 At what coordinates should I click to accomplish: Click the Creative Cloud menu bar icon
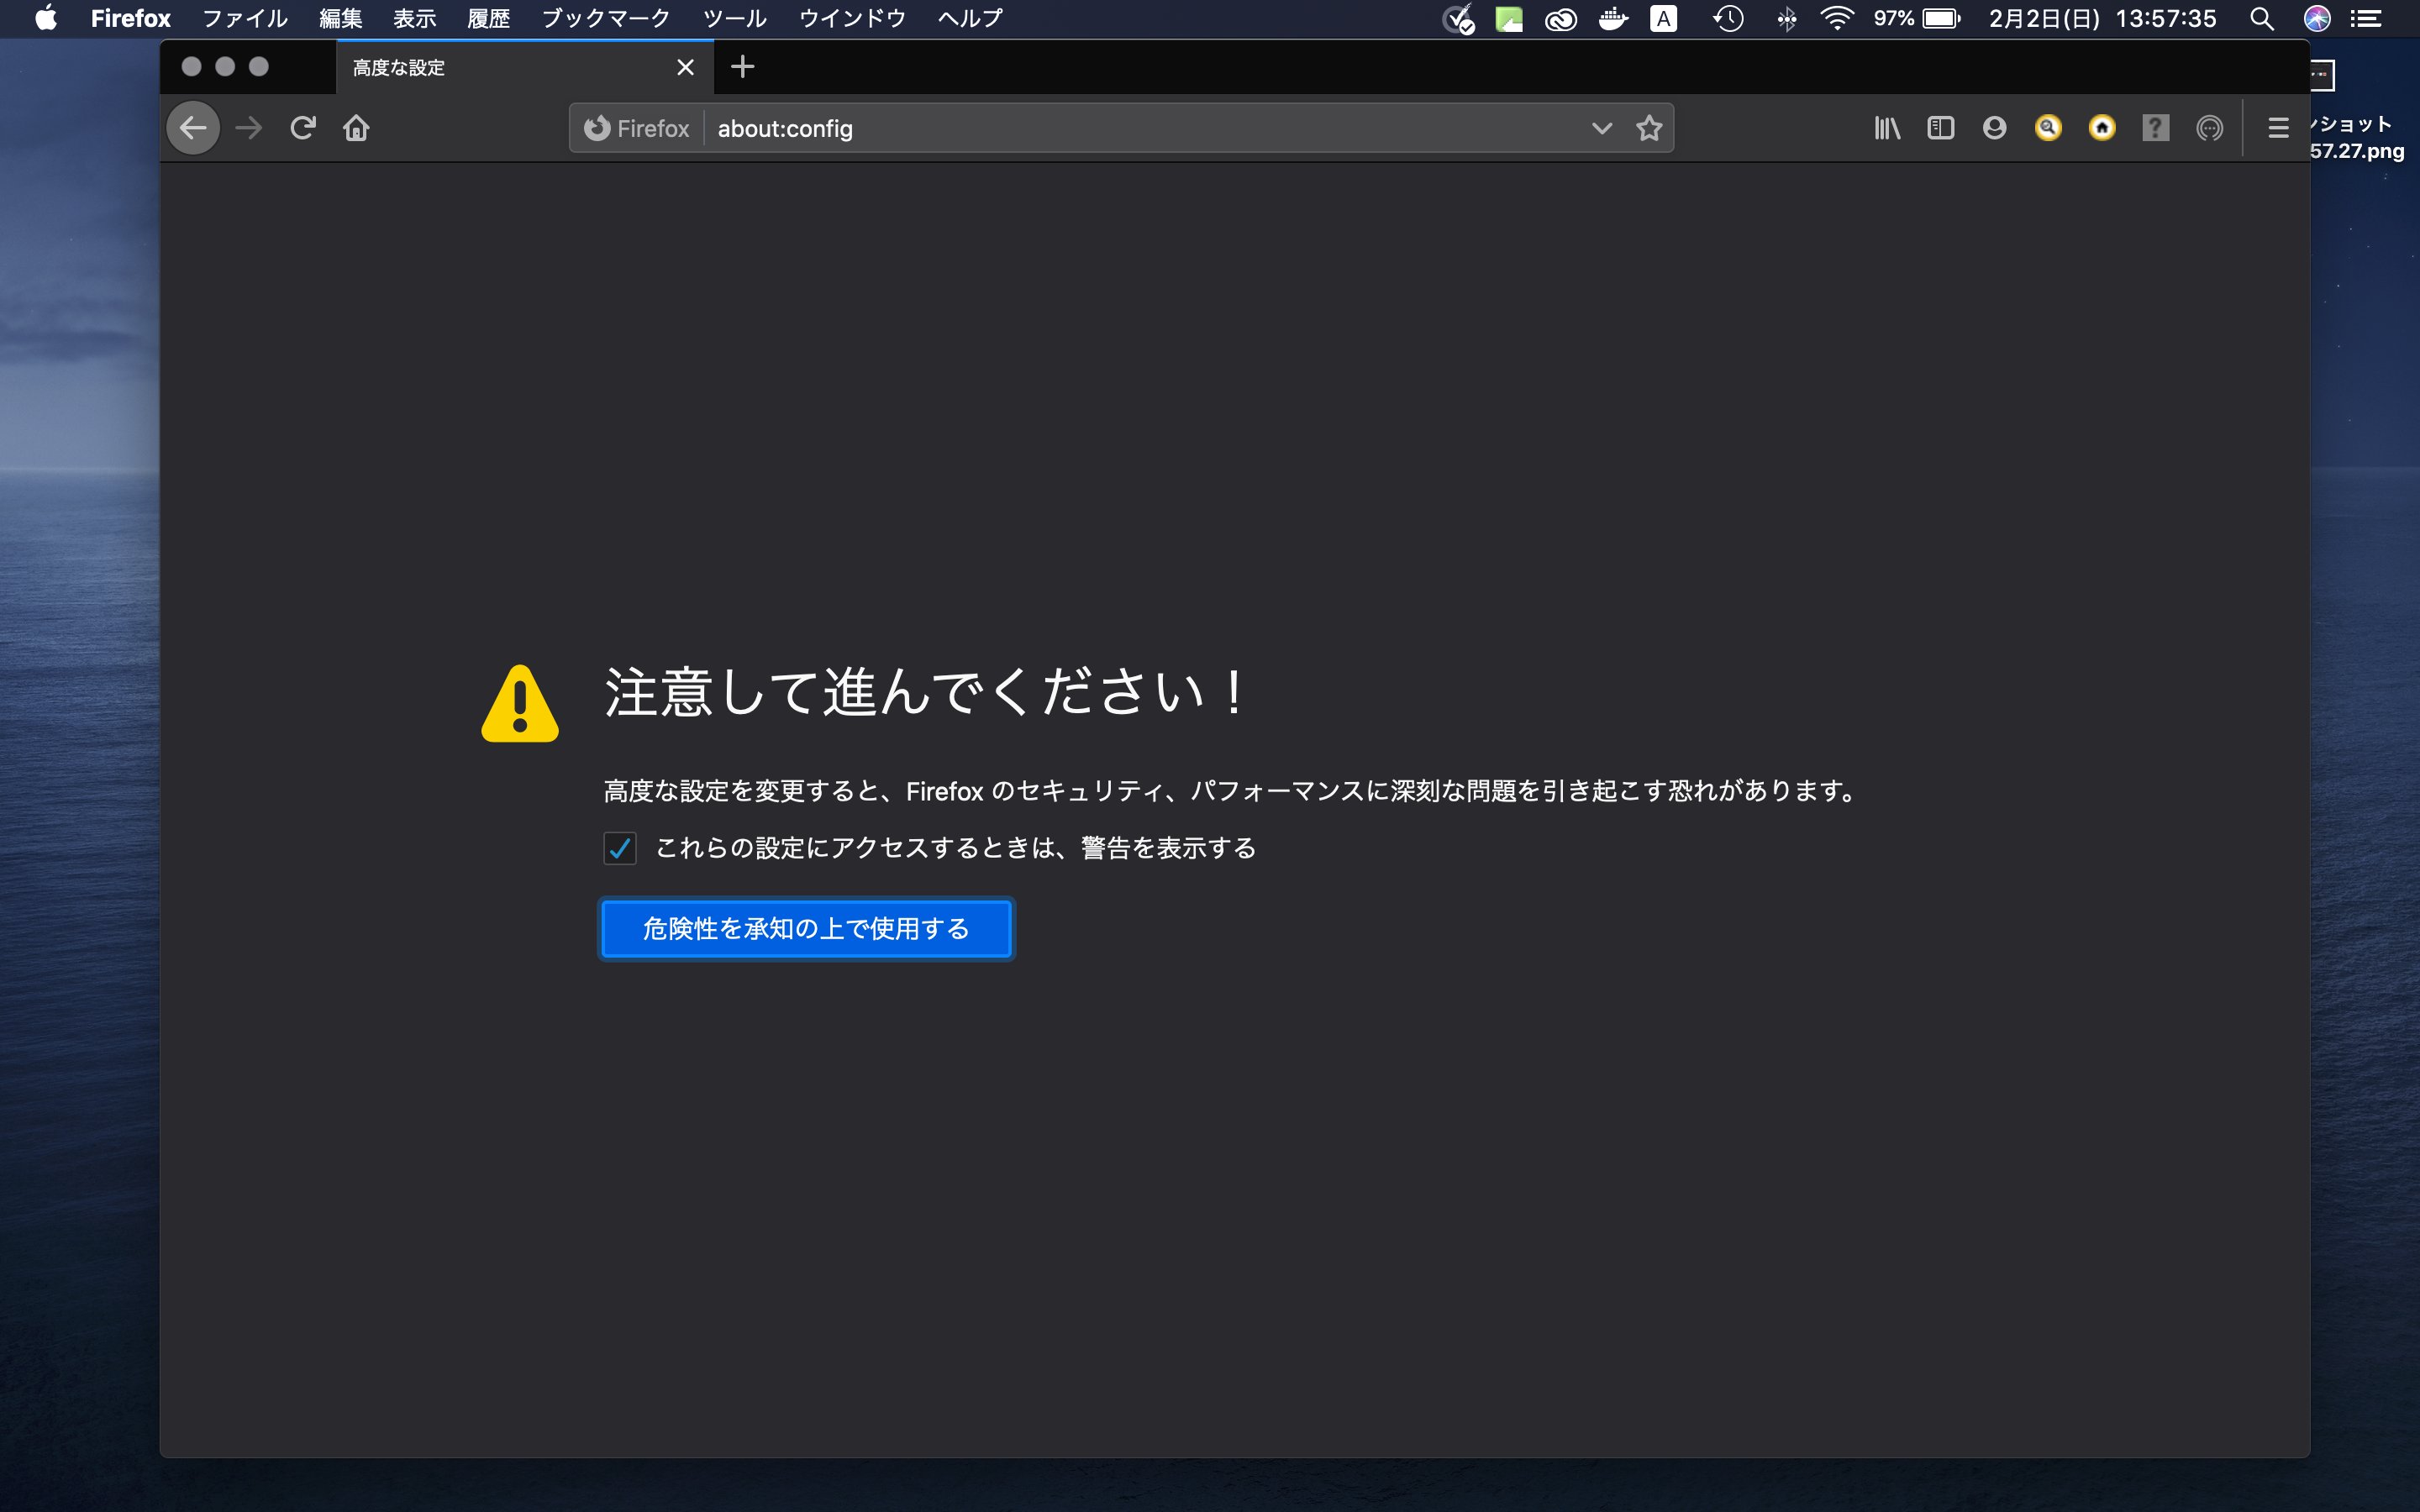click(1560, 18)
